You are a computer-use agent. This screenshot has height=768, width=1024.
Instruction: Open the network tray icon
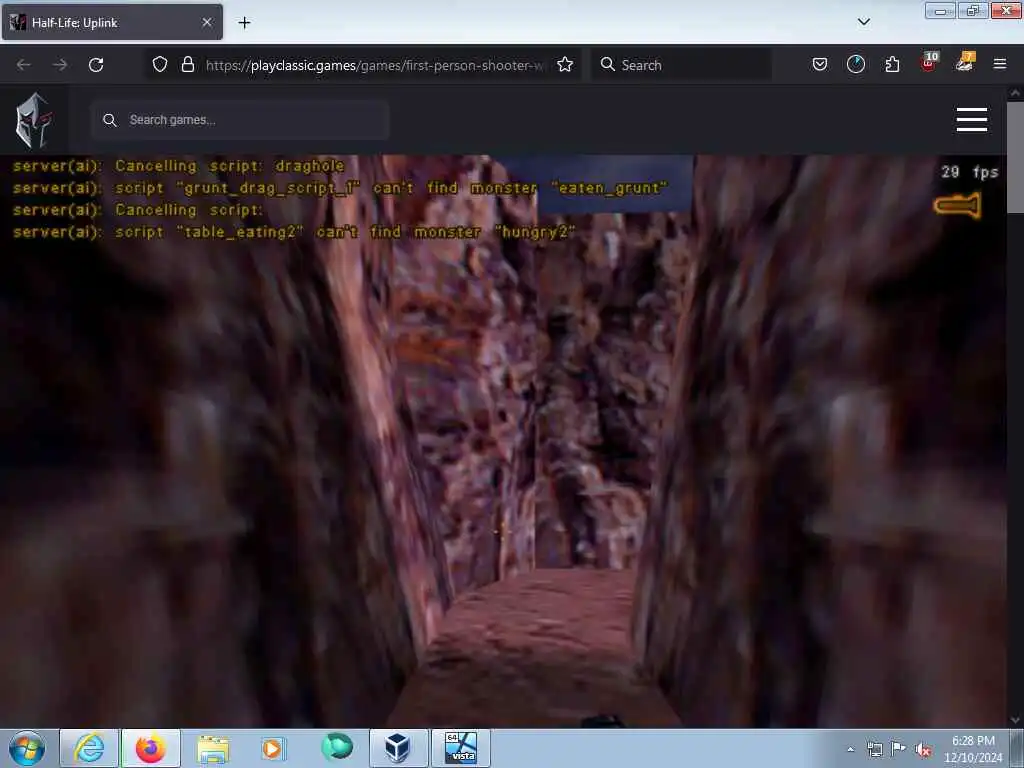coord(874,749)
